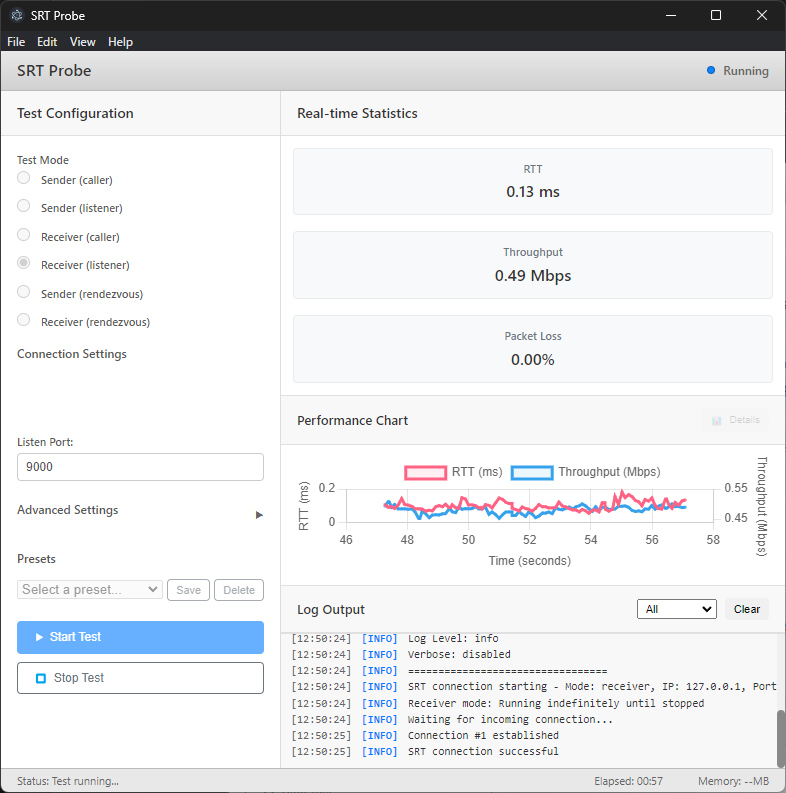Select Receiver (caller) test mode

pos(23,235)
